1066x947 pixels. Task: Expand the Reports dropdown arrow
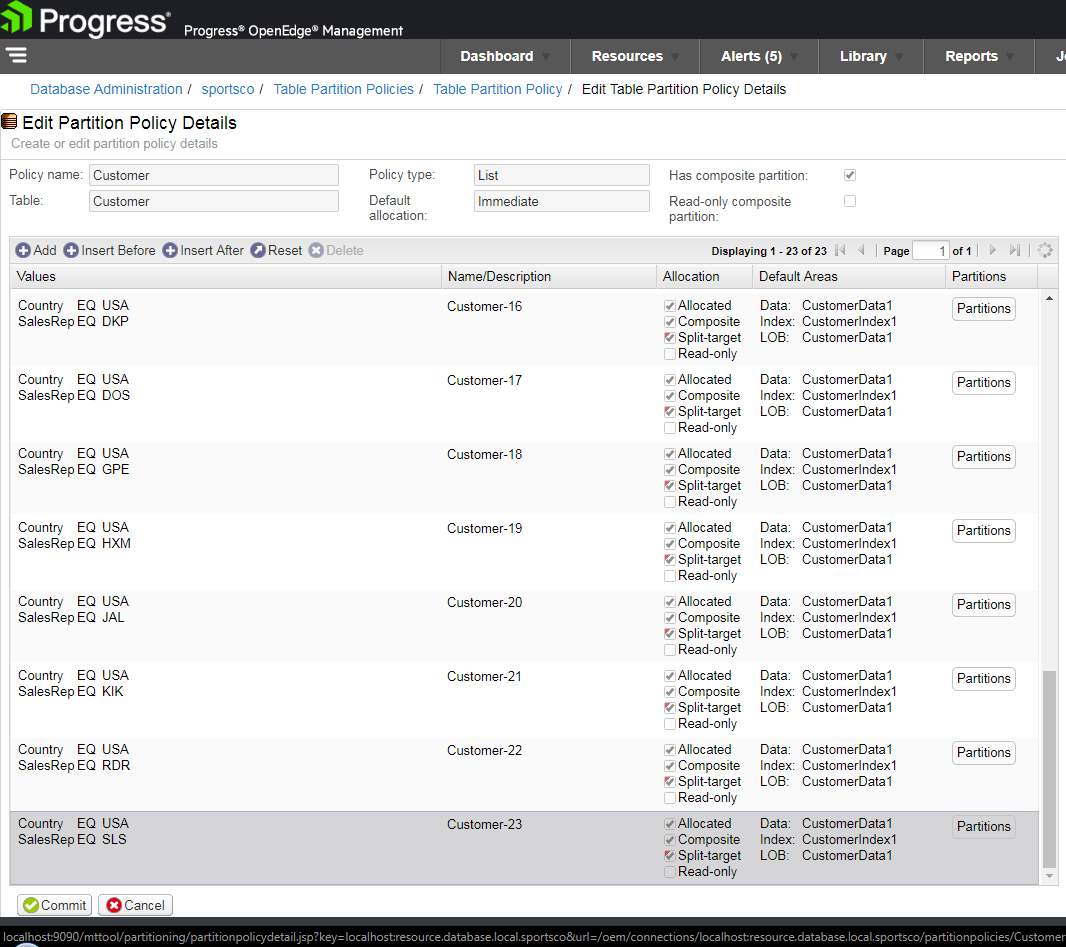click(1010, 57)
